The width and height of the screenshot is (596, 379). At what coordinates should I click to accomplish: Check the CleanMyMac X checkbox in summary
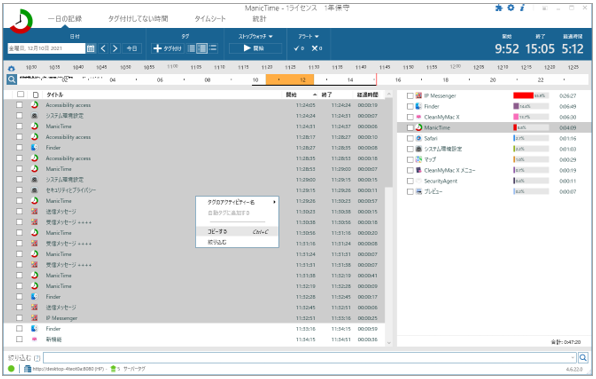[x=410, y=117]
